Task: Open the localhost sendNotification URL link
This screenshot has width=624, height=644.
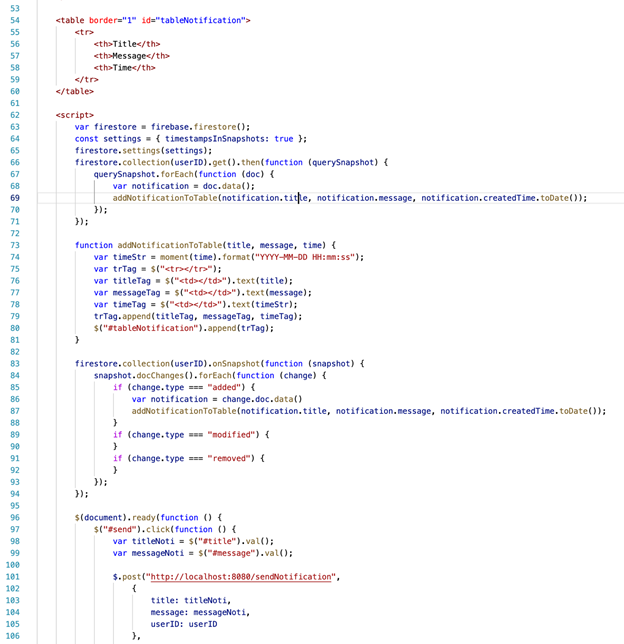Action: (x=241, y=577)
